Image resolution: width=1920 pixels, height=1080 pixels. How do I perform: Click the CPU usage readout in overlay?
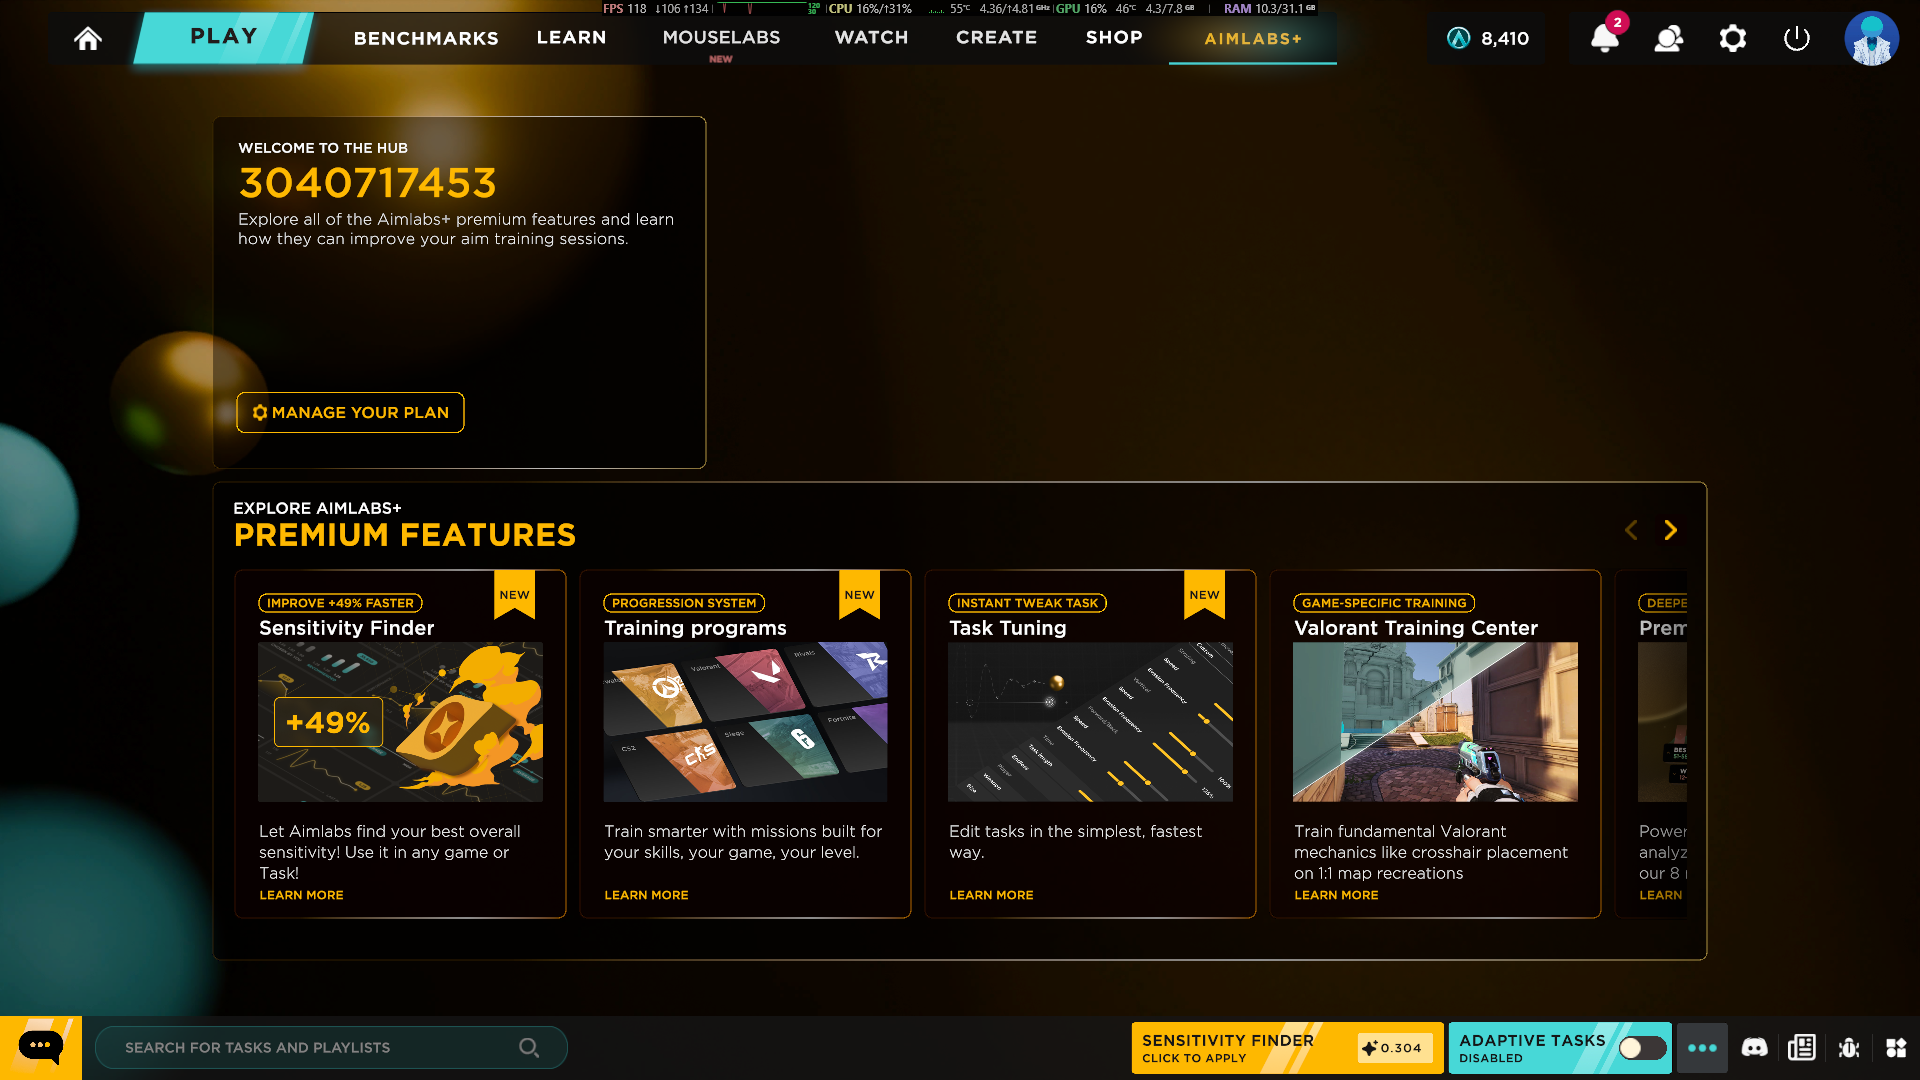[870, 8]
